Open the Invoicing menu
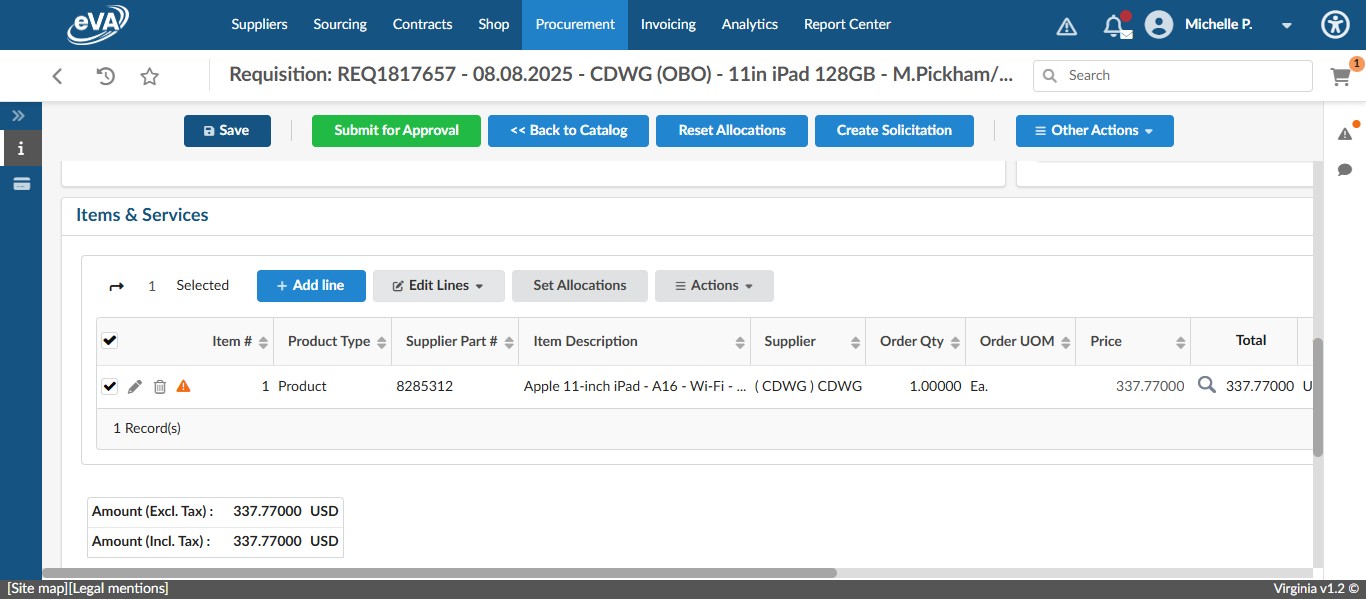The width and height of the screenshot is (1366, 599). 668,25
